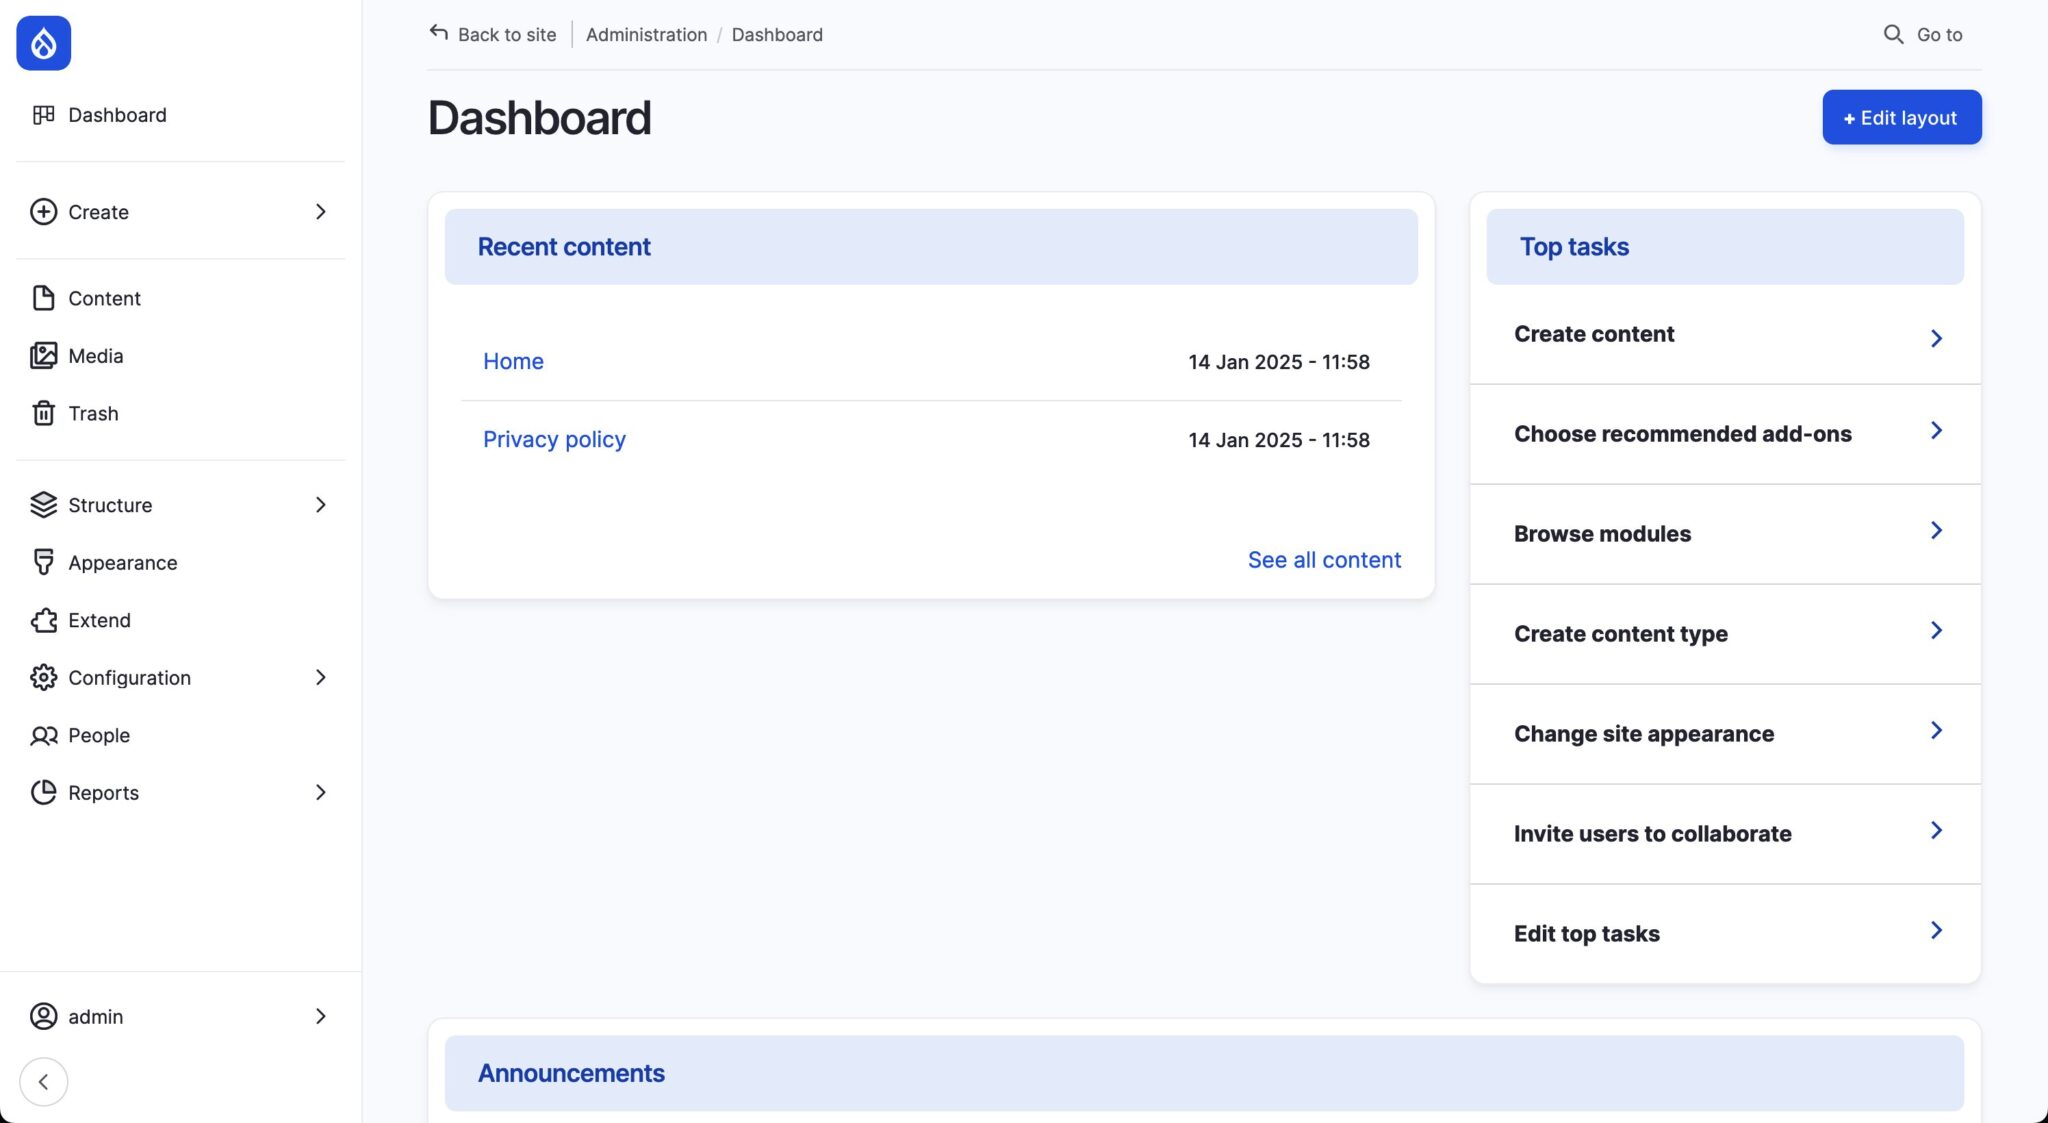The image size is (2048, 1123).
Task: Expand the Create submenu chevron
Action: pyautogui.click(x=320, y=212)
